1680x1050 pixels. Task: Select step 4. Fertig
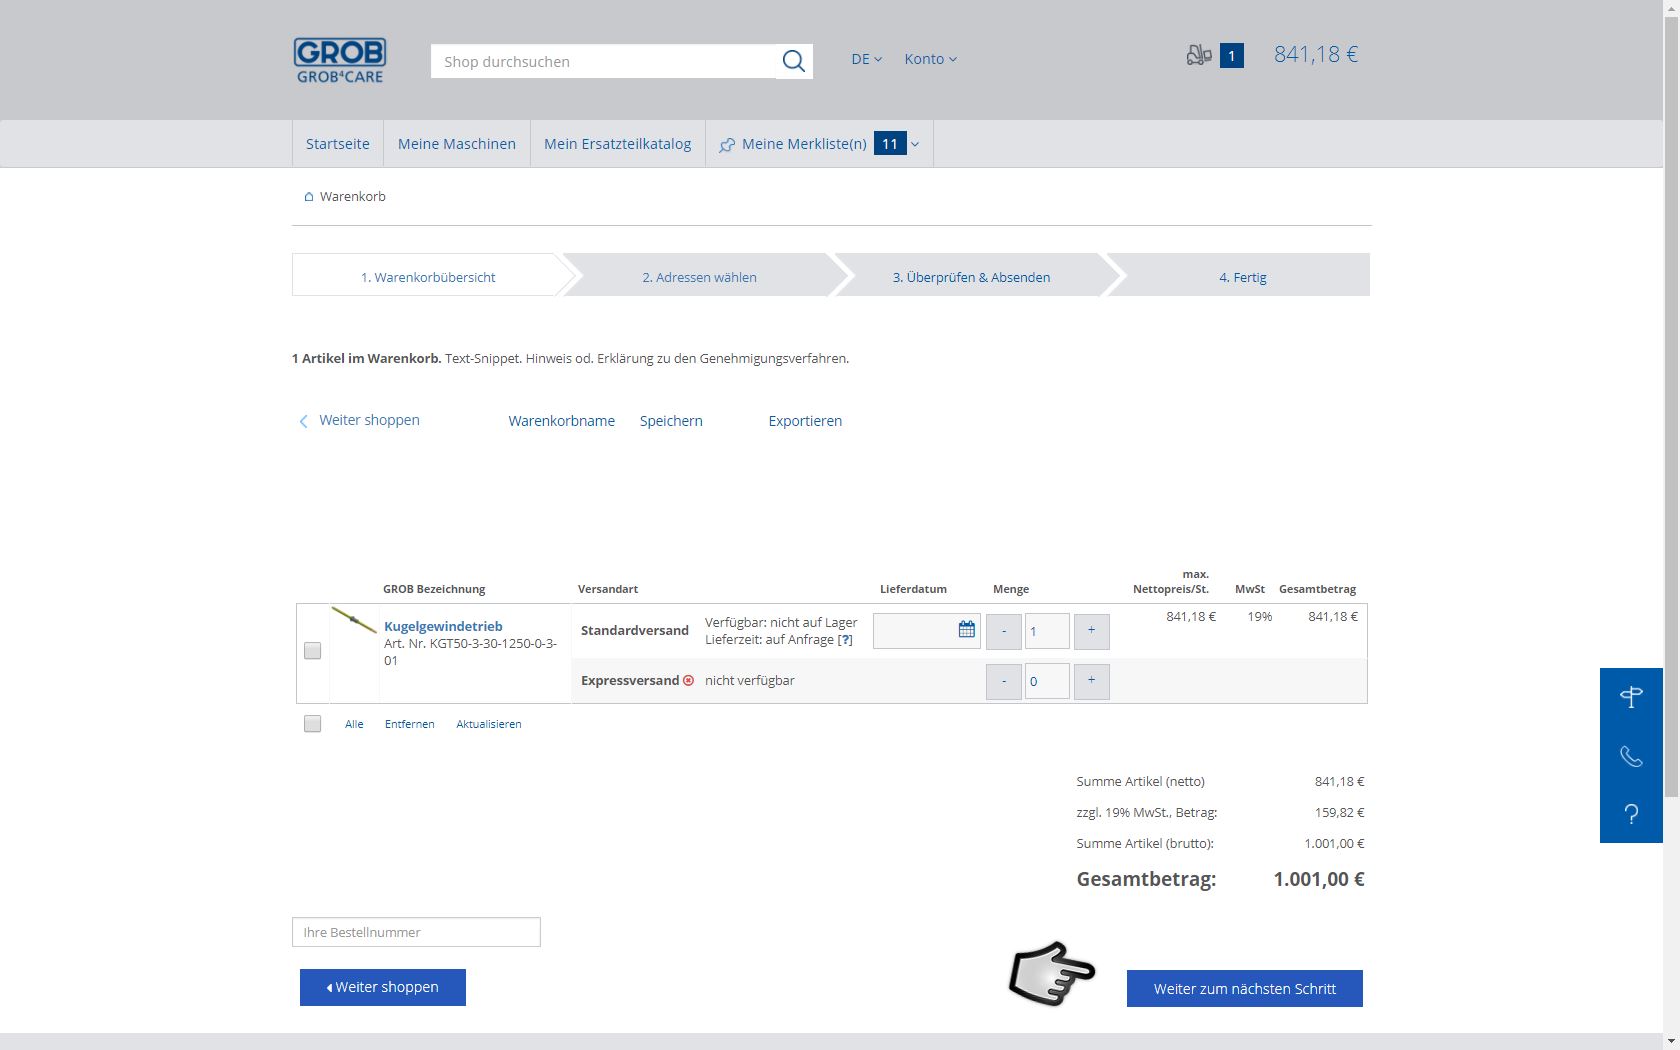[x=1242, y=277]
